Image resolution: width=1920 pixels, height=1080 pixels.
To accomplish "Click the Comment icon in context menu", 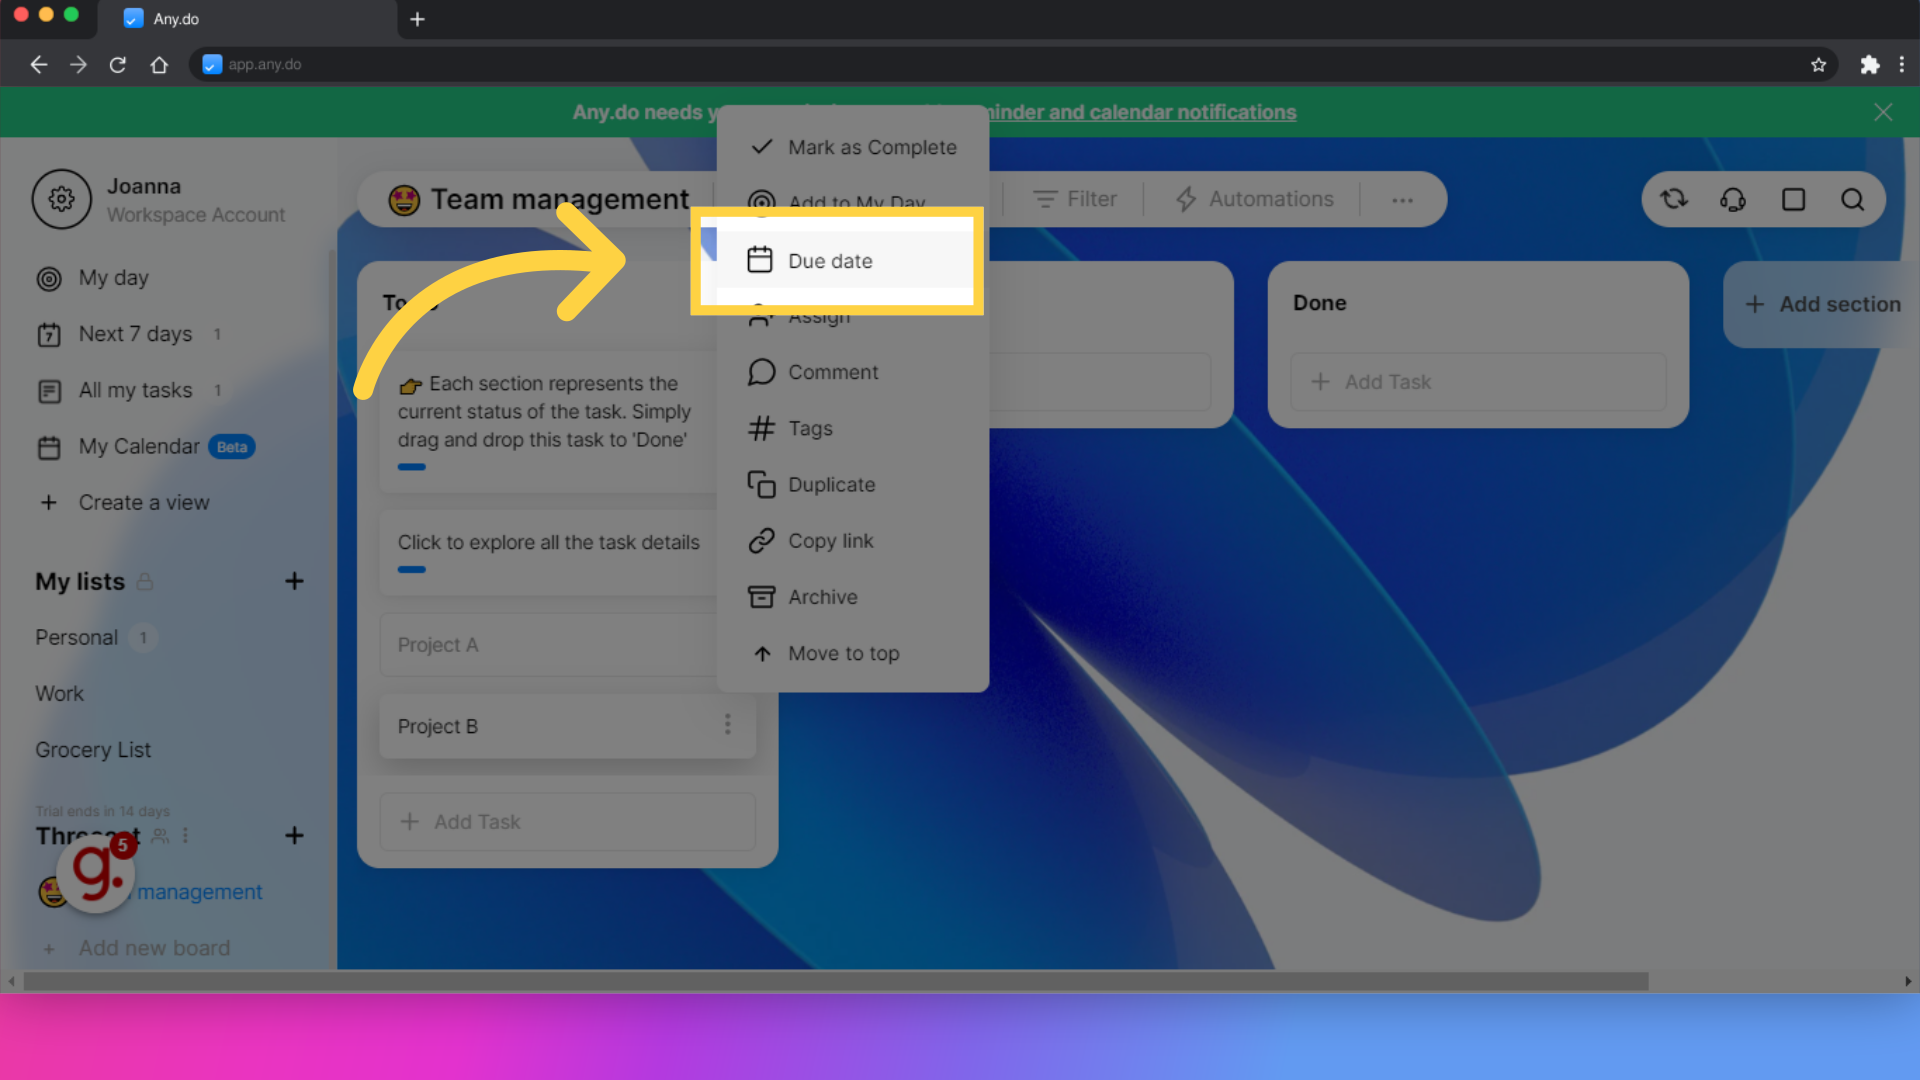I will [762, 371].
